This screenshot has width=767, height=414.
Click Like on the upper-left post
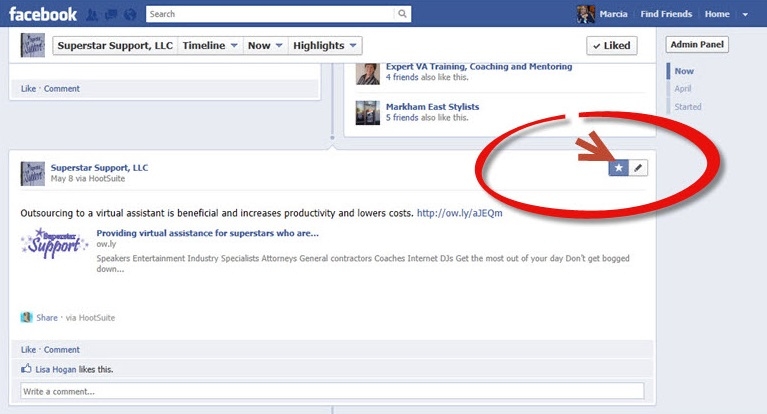click(x=28, y=89)
